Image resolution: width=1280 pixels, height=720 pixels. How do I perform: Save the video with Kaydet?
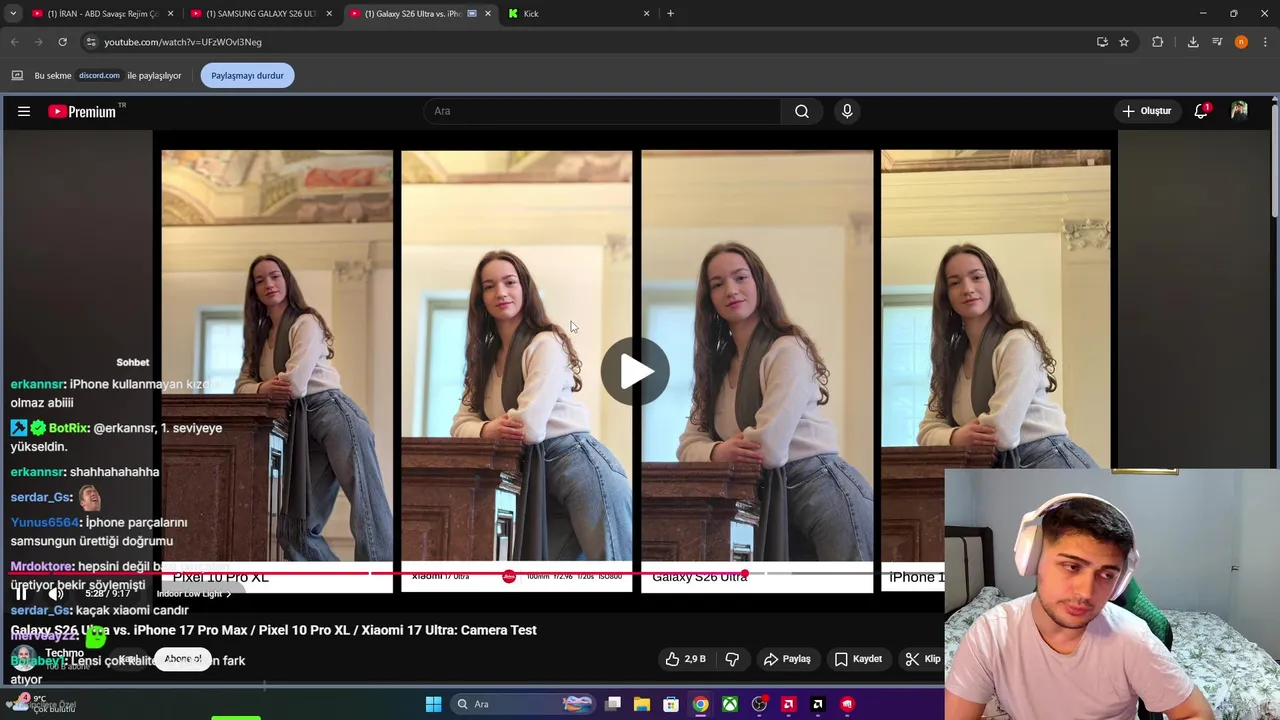tap(858, 659)
